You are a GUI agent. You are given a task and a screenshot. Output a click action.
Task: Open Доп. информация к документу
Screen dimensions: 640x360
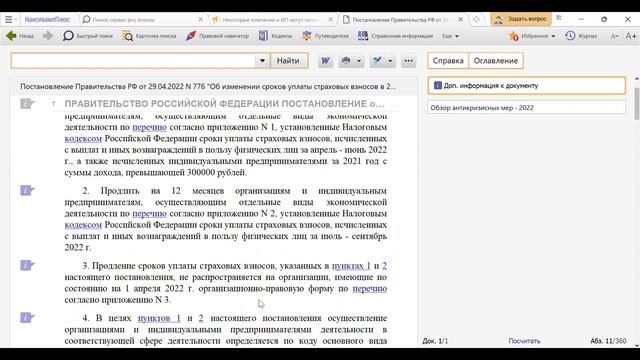527,86
